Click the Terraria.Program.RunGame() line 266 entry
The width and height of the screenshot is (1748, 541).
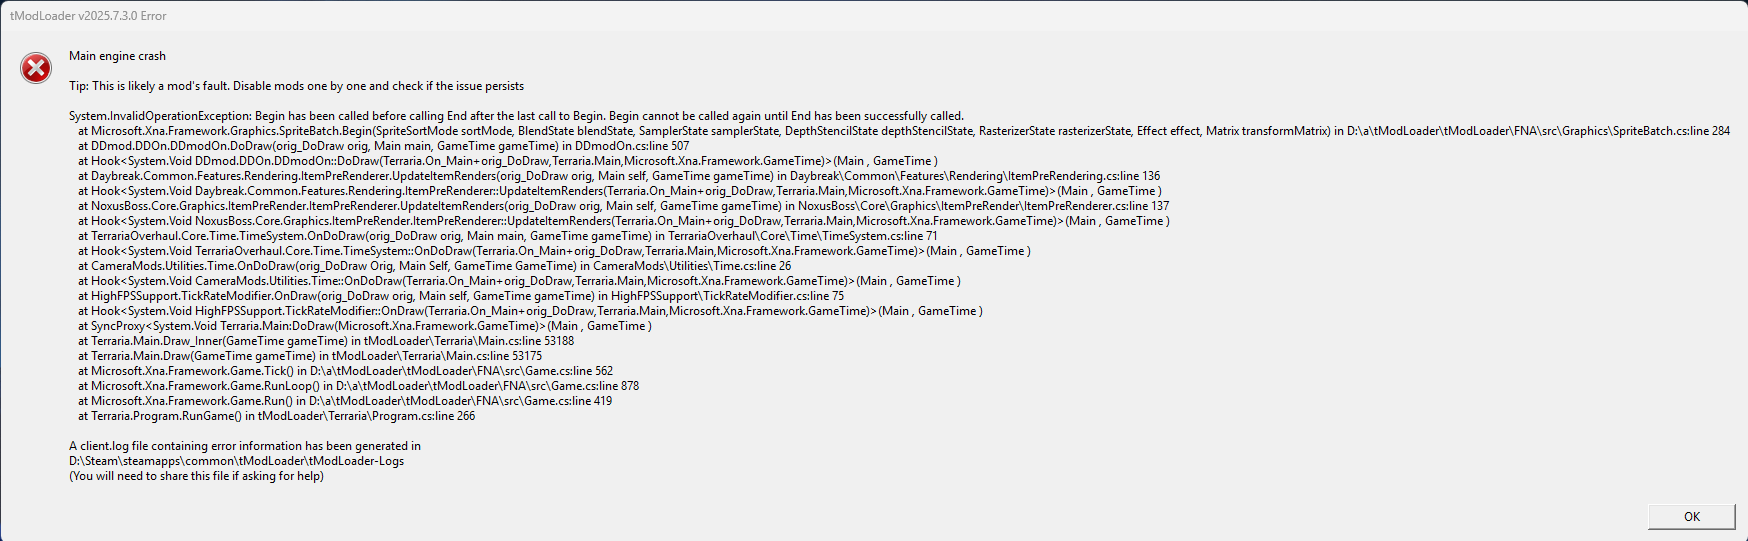pyautogui.click(x=277, y=416)
